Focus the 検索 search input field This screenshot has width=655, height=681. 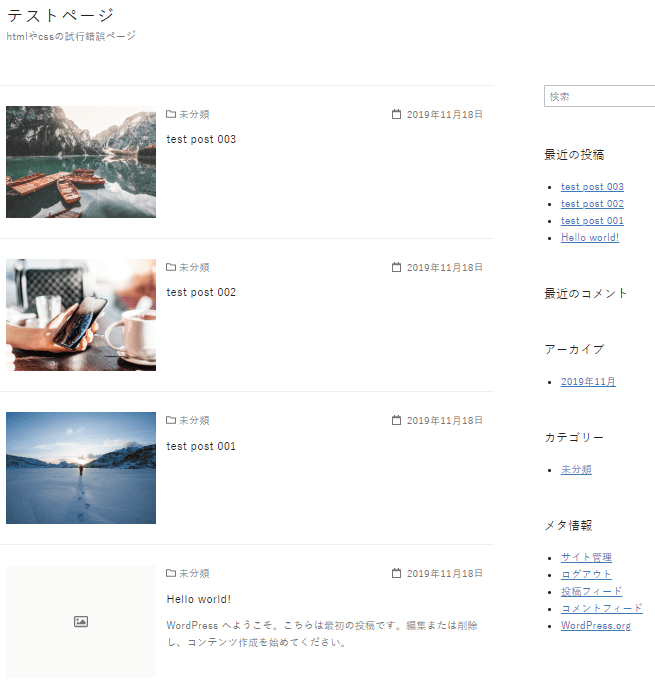[599, 96]
